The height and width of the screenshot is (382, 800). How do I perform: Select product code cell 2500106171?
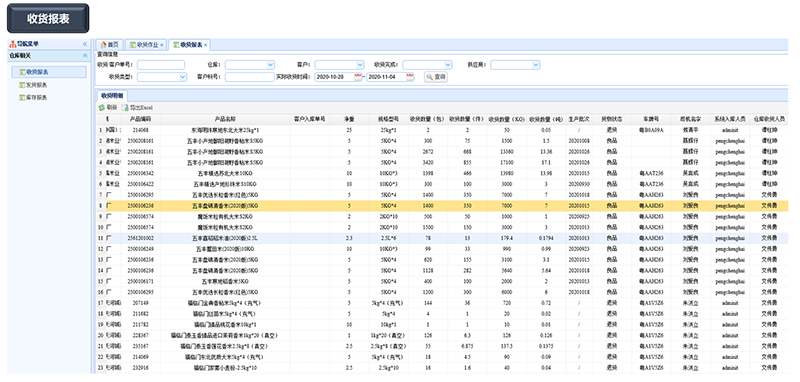(140, 282)
